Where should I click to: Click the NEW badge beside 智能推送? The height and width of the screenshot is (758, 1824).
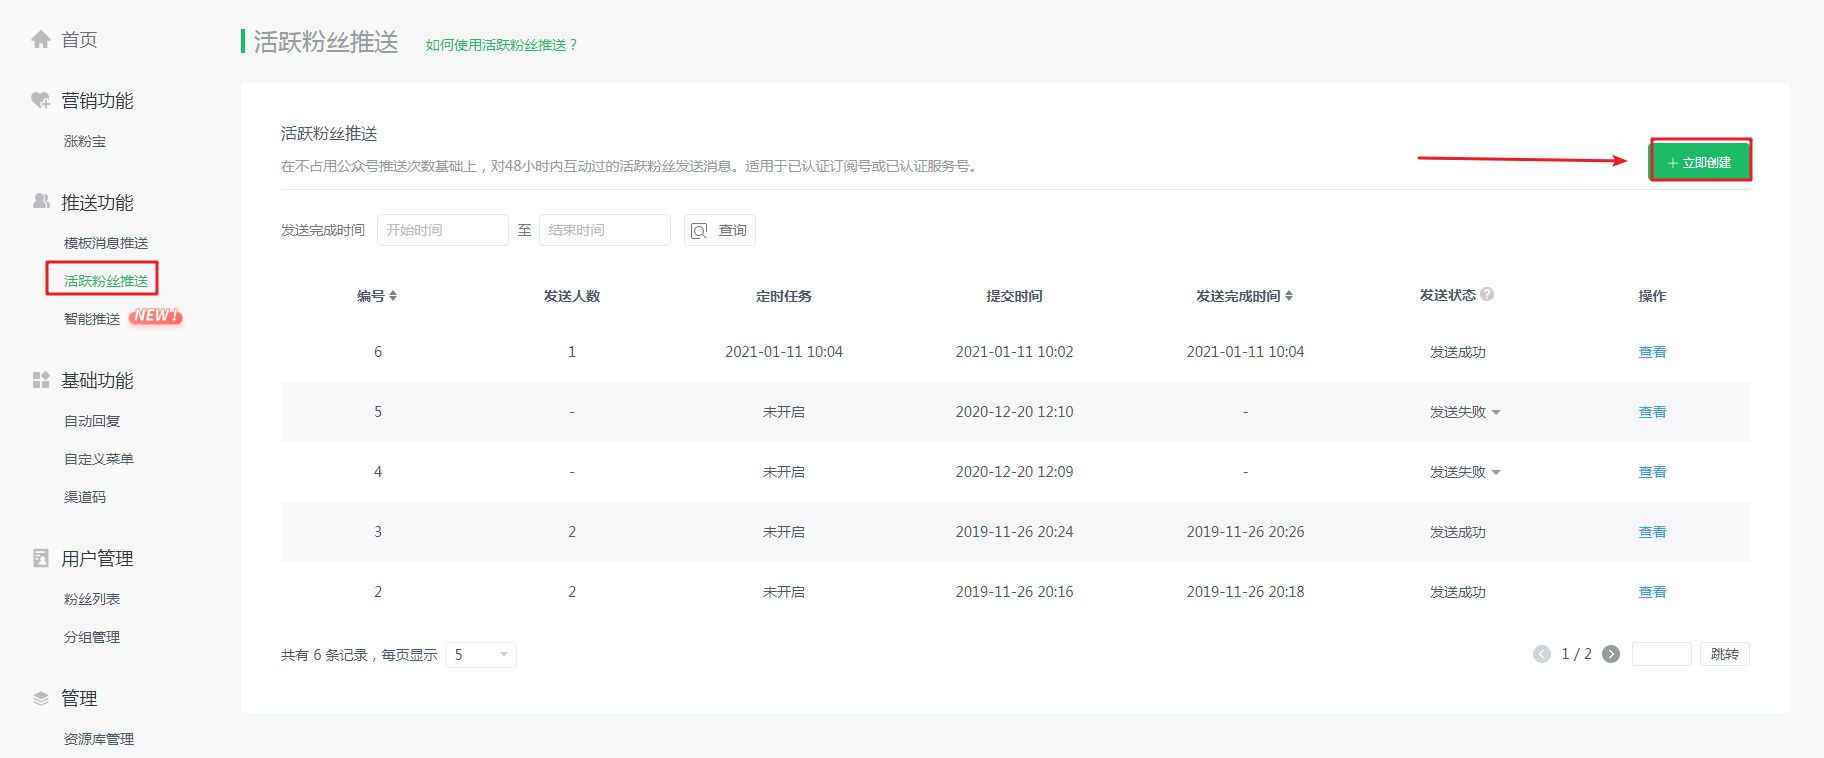pyautogui.click(x=156, y=316)
